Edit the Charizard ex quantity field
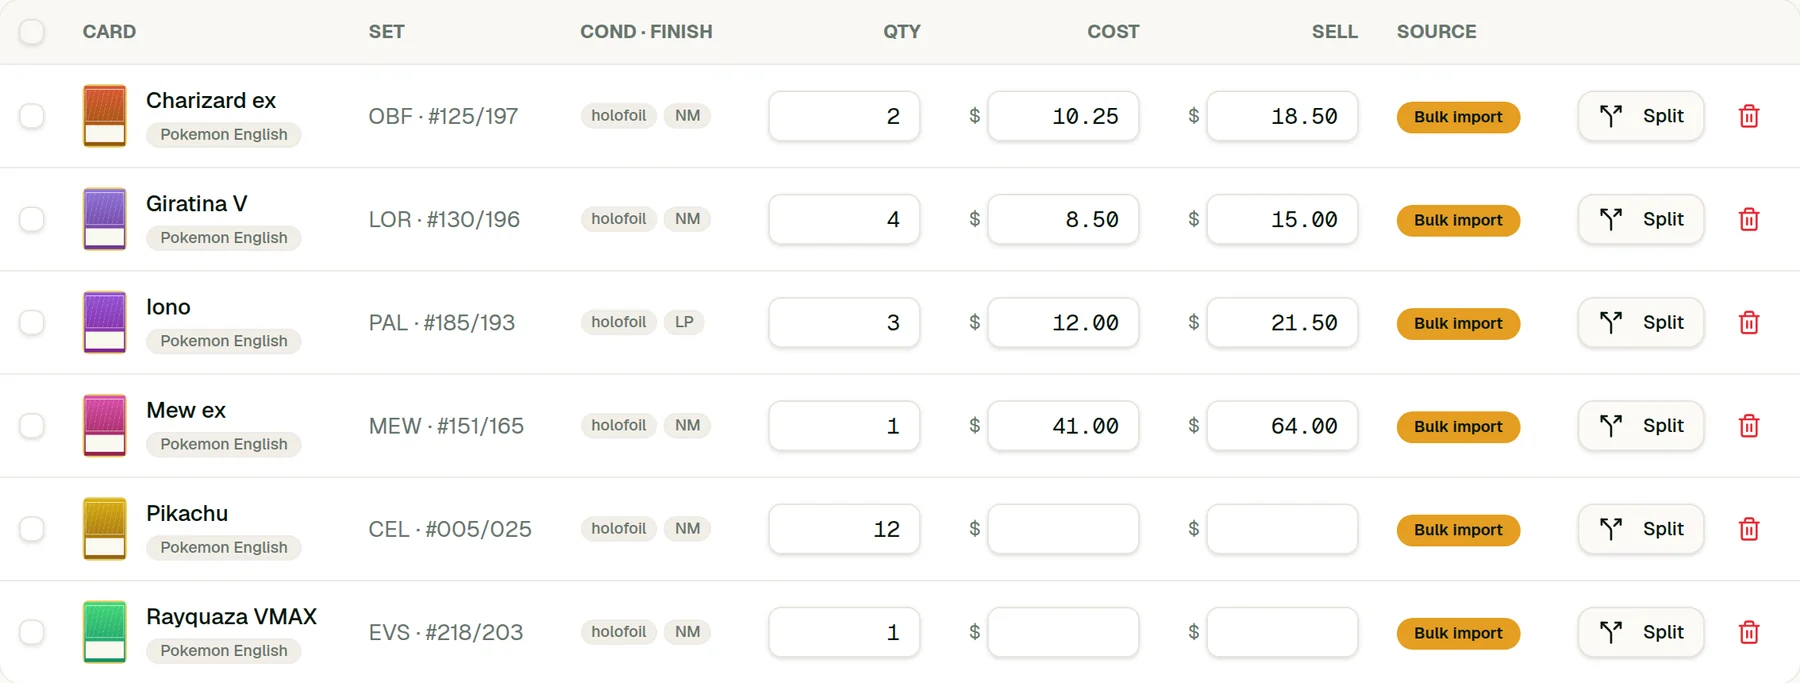1800x683 pixels. pos(844,116)
